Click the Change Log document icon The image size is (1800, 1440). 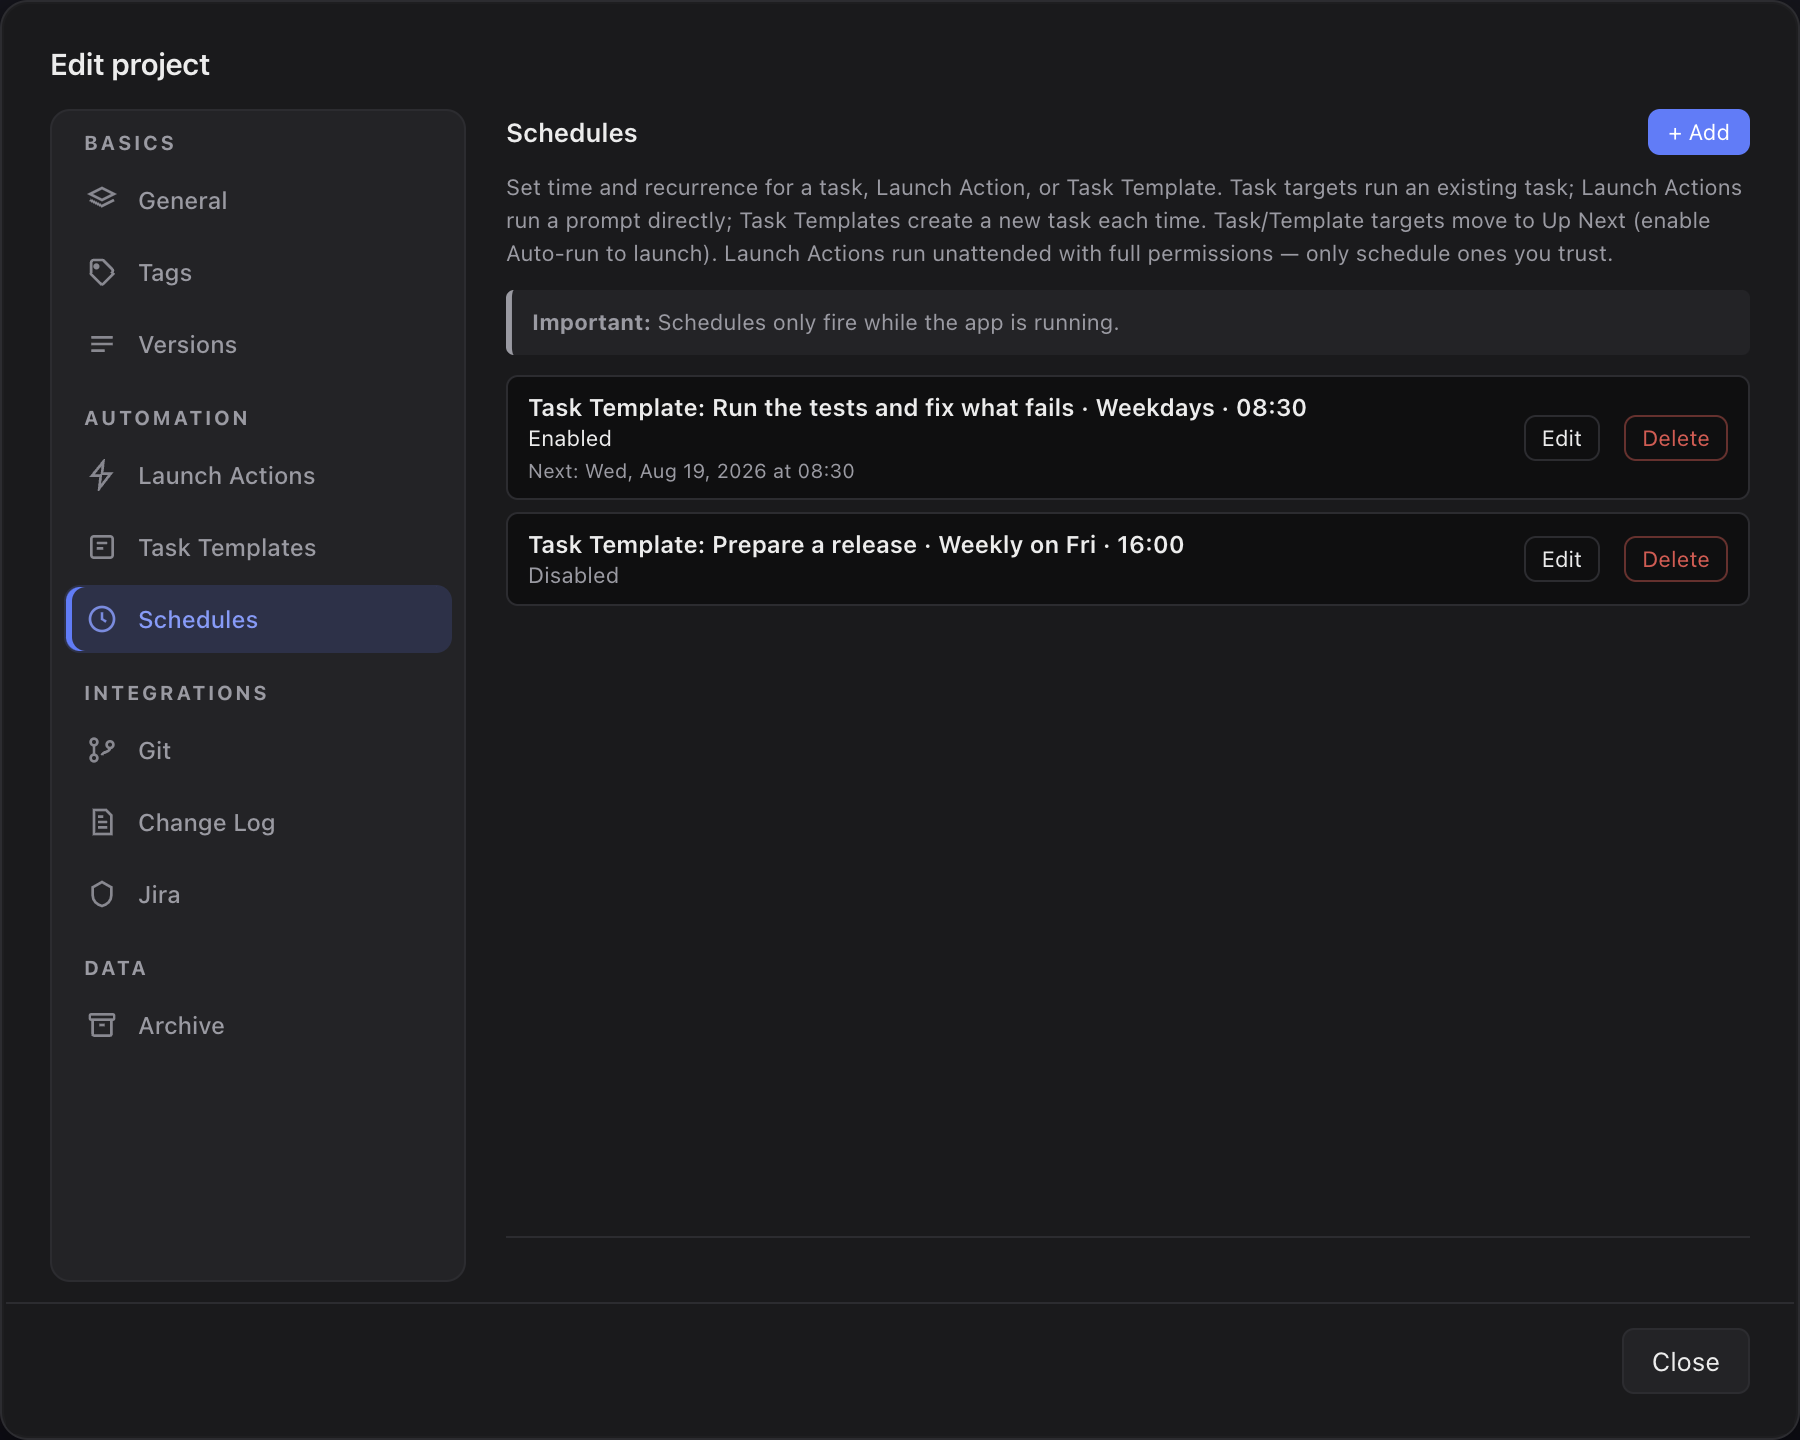click(102, 822)
